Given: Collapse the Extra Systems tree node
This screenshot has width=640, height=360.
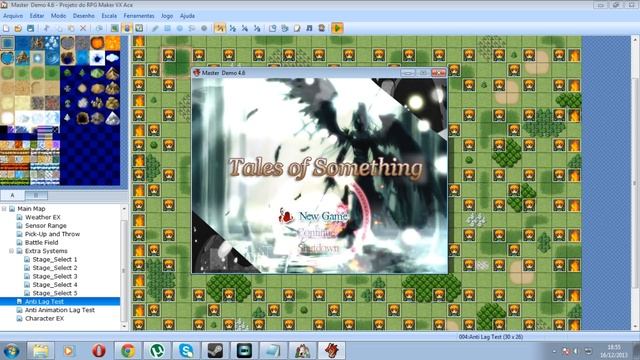Looking at the screenshot, I should [11, 251].
